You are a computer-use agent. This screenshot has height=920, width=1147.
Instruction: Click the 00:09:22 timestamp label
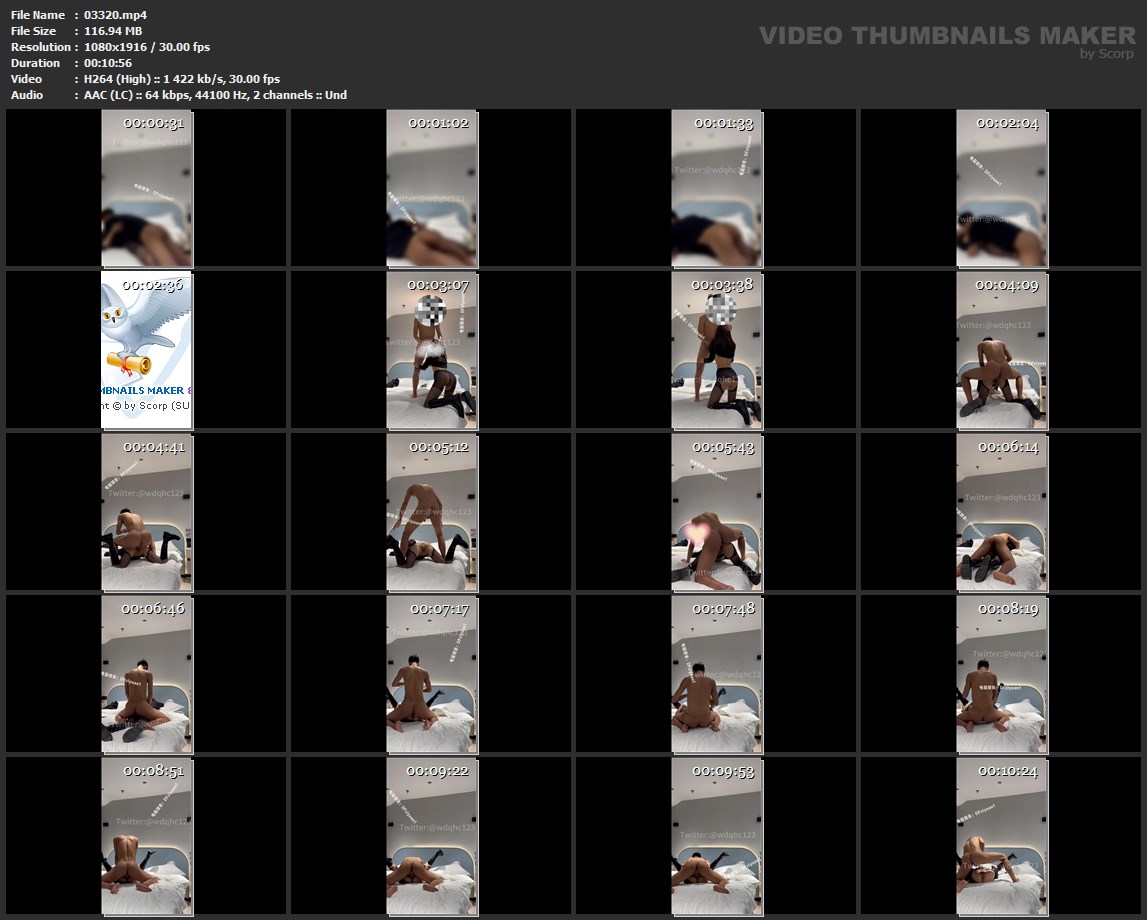click(438, 771)
